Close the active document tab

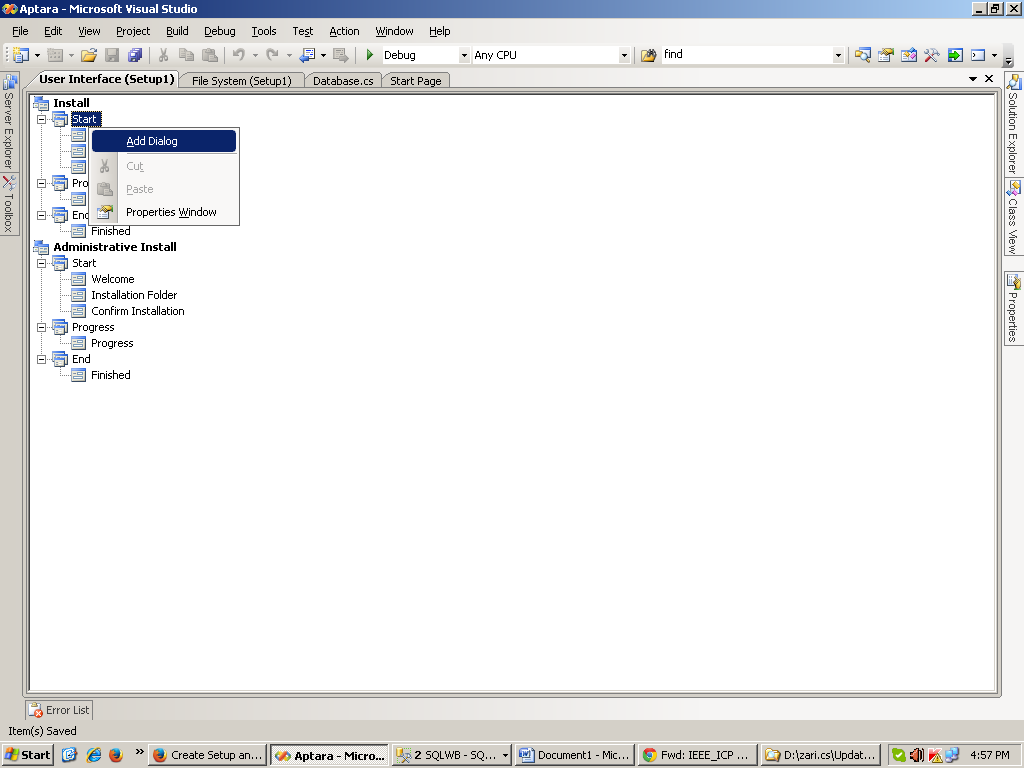click(989, 78)
